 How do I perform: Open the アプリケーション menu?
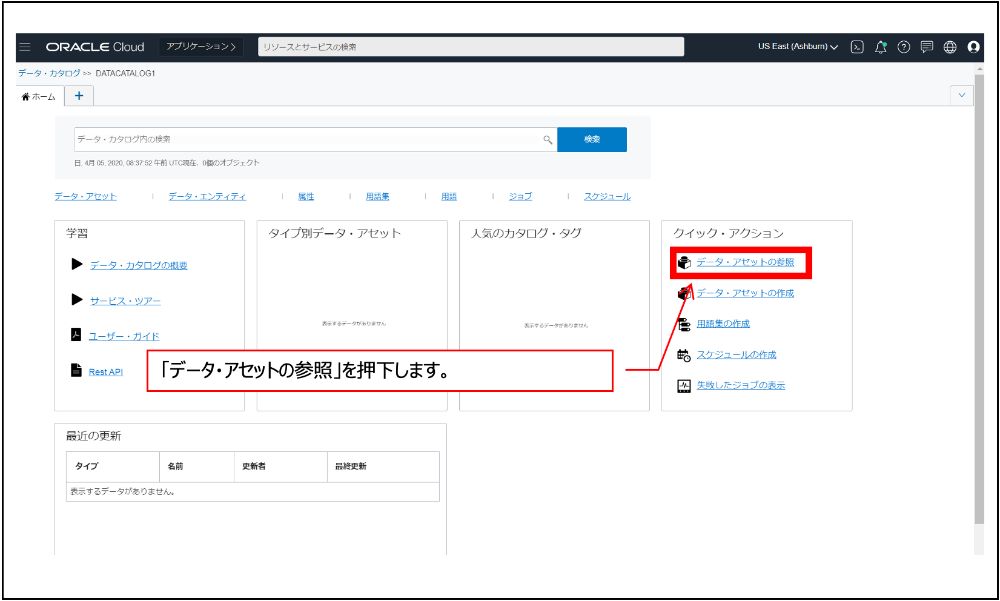pos(201,47)
